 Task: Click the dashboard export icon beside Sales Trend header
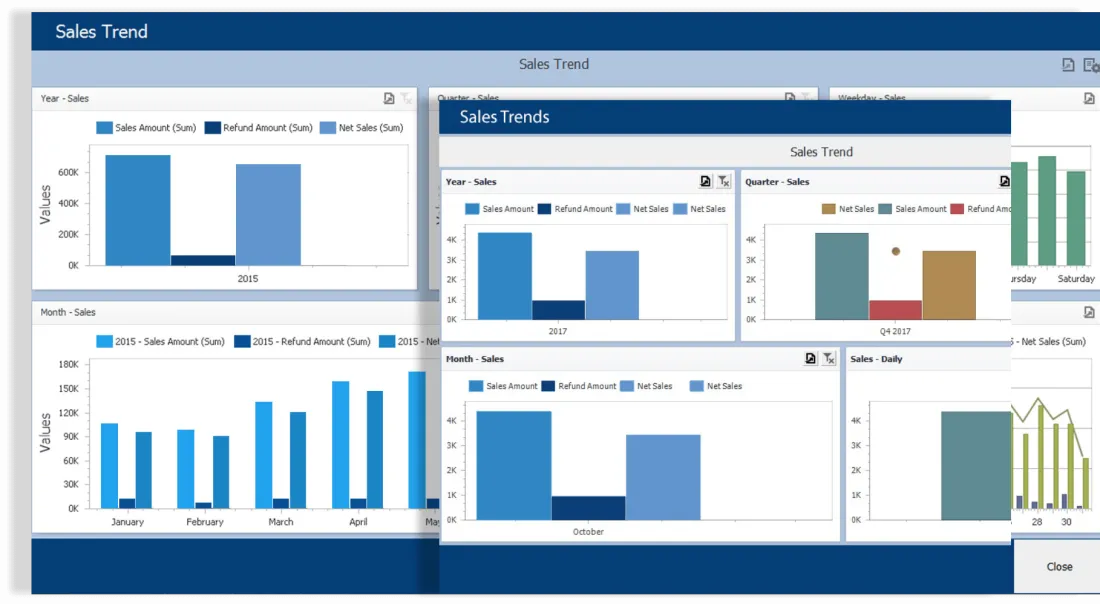click(x=1068, y=65)
